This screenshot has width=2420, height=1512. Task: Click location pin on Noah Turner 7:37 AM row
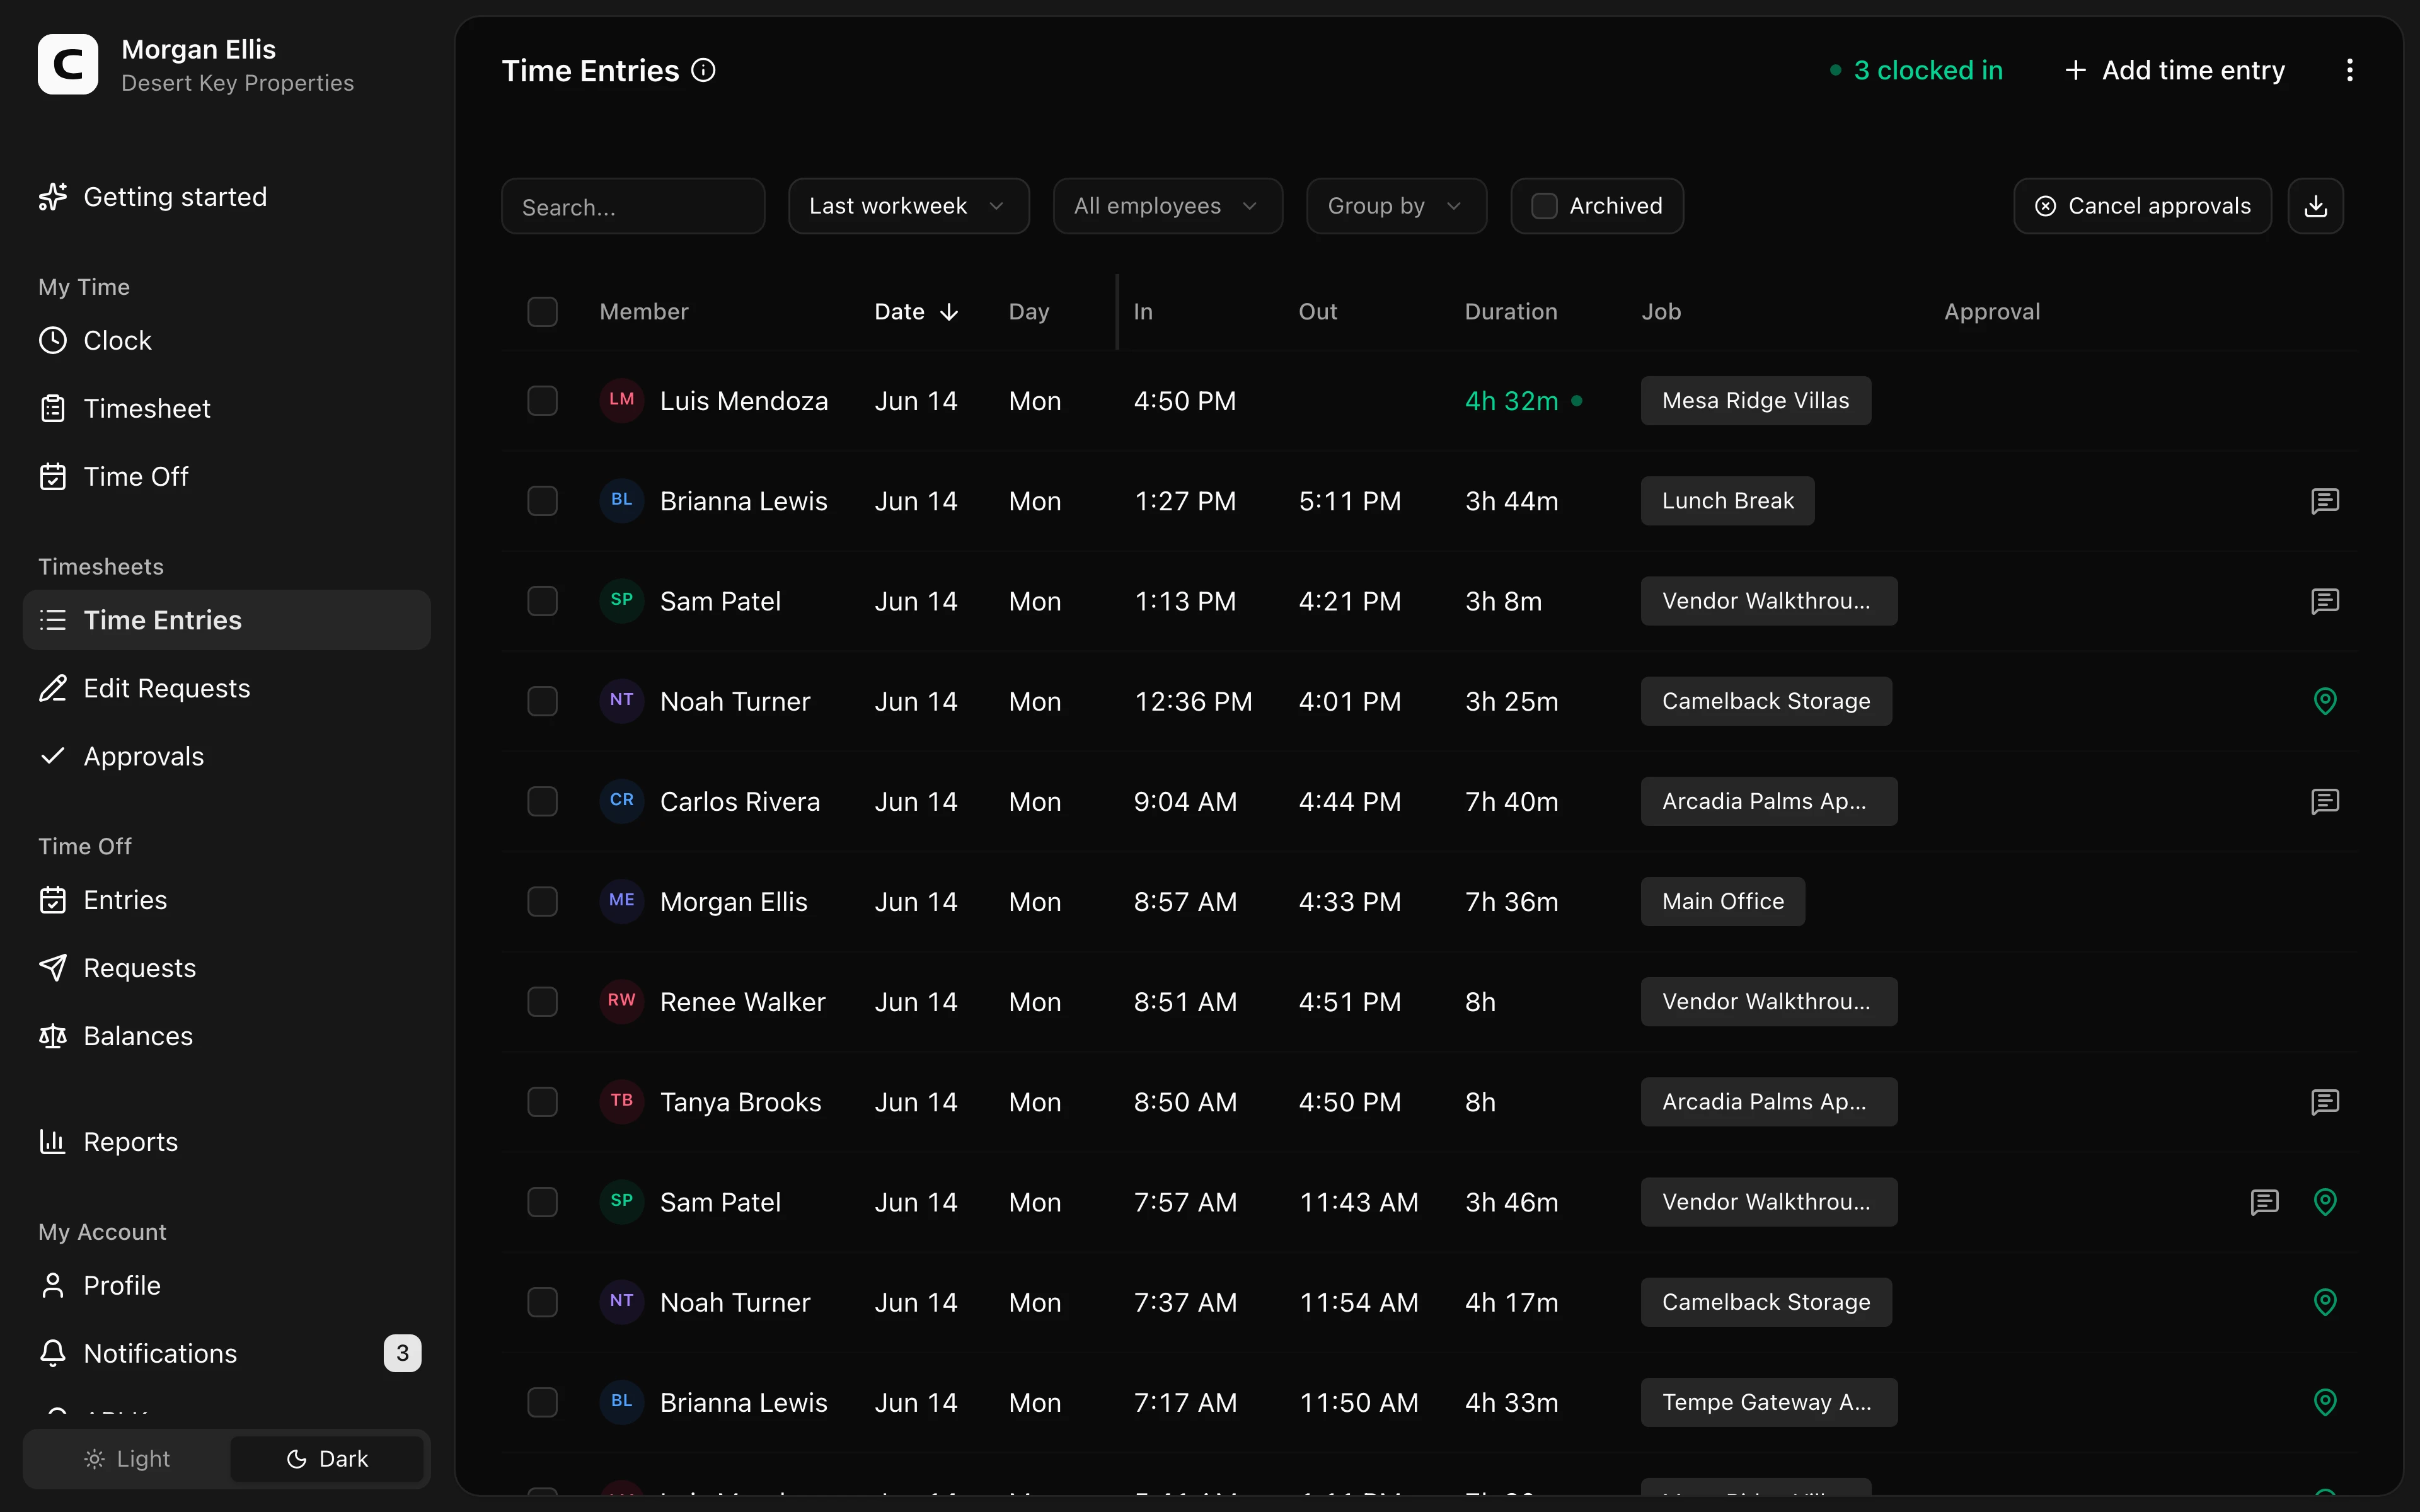coord(2325,1302)
